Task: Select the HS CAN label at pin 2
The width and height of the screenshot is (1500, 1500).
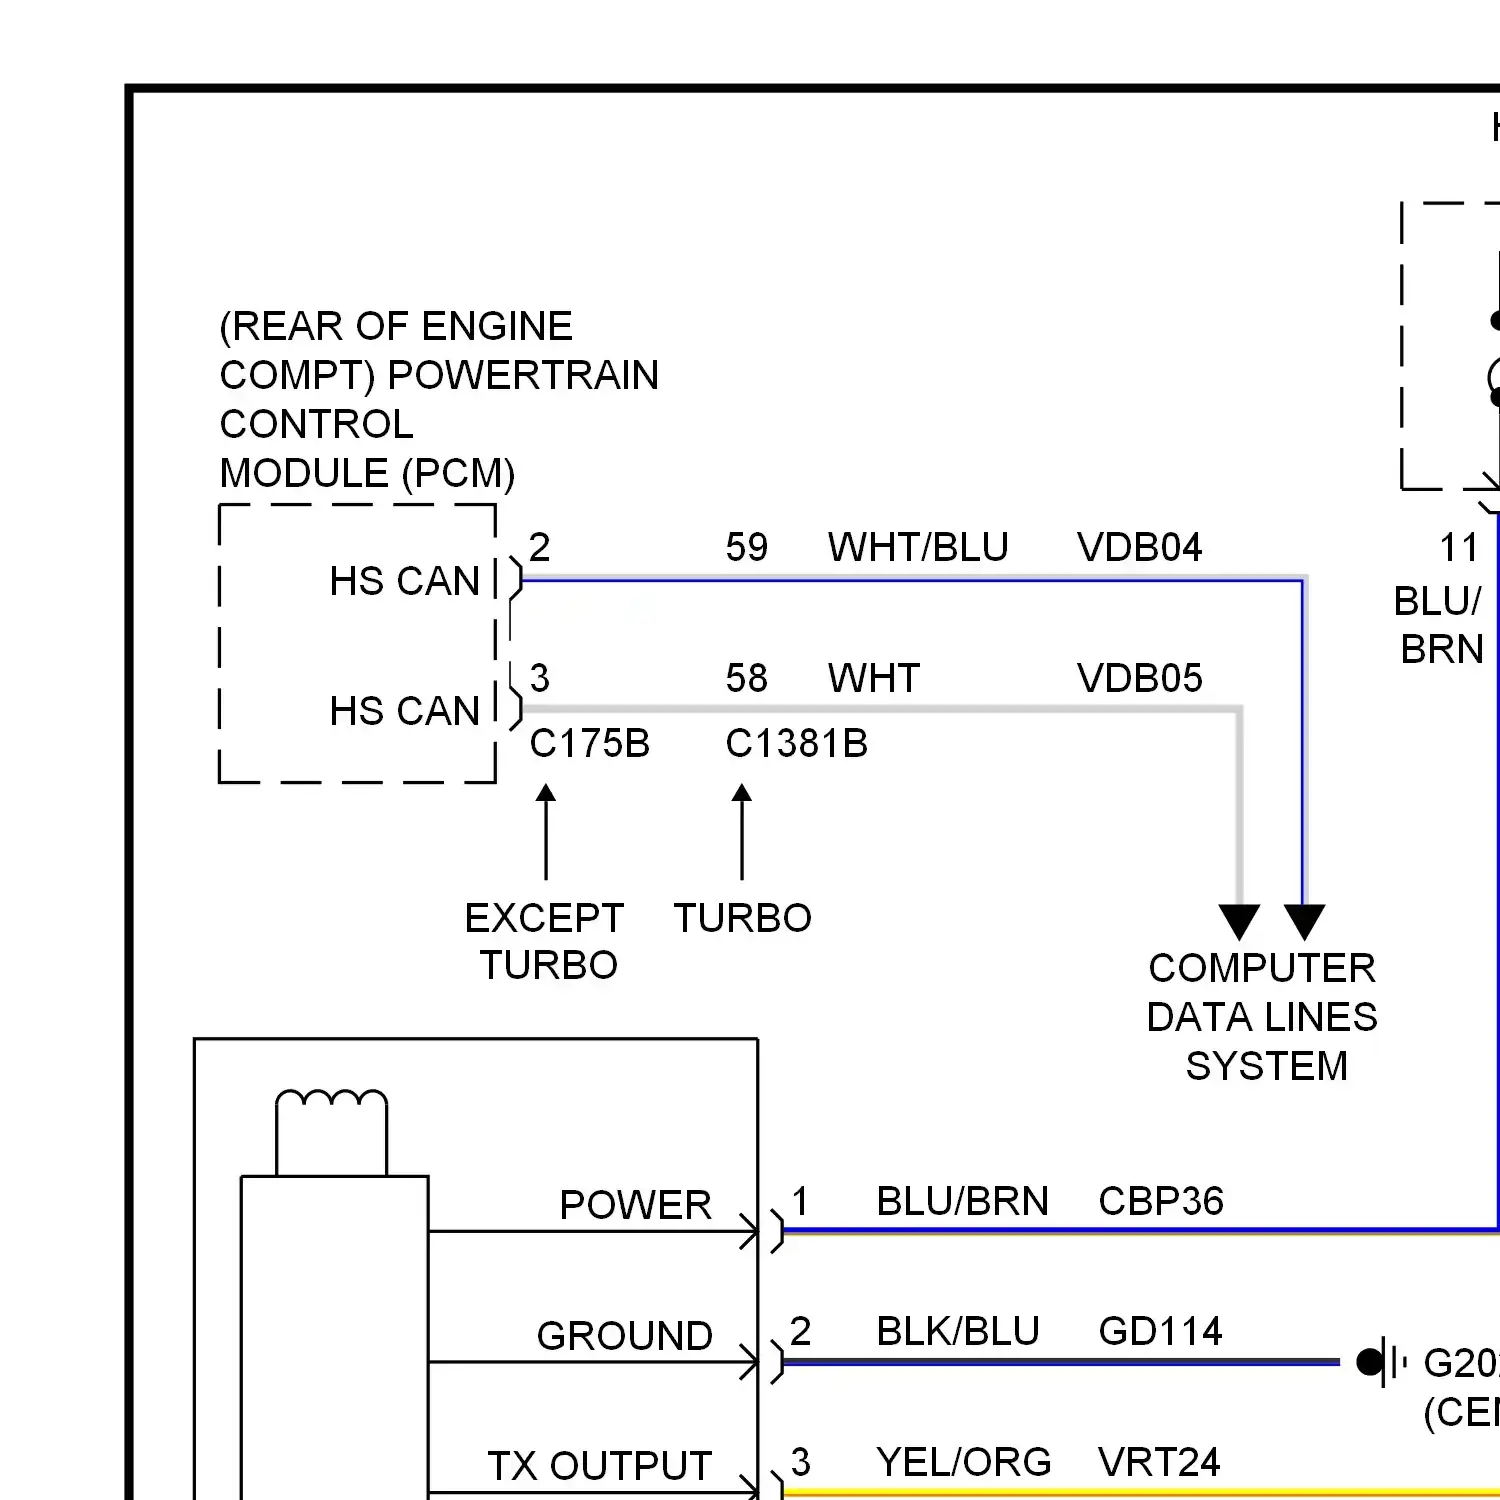Action: click(x=405, y=581)
